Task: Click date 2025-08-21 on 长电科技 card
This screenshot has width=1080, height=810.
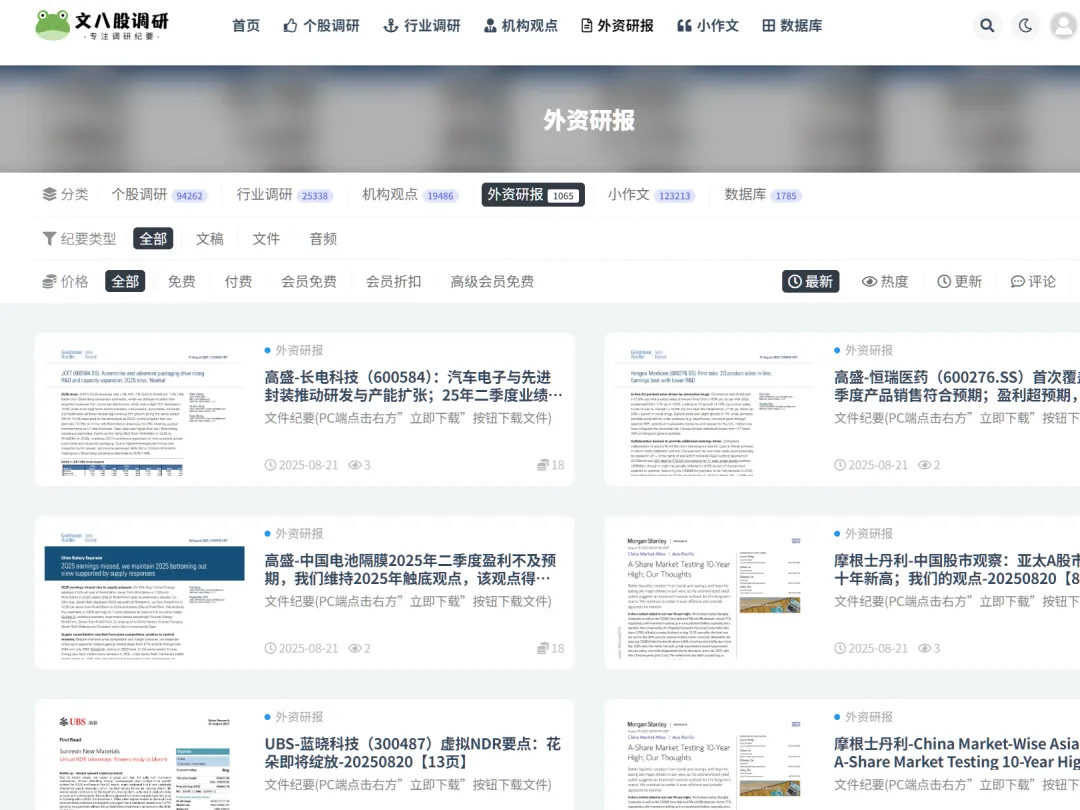Action: click(302, 465)
